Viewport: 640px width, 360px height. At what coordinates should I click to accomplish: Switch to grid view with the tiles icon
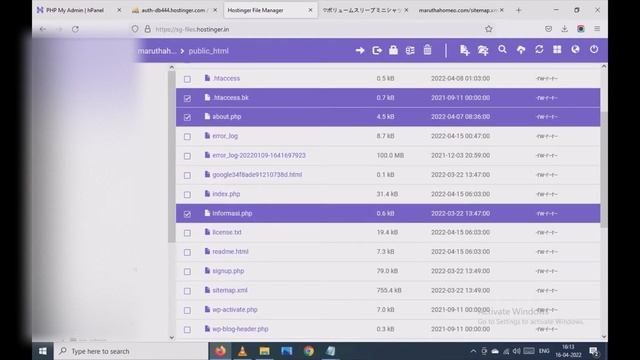557,50
